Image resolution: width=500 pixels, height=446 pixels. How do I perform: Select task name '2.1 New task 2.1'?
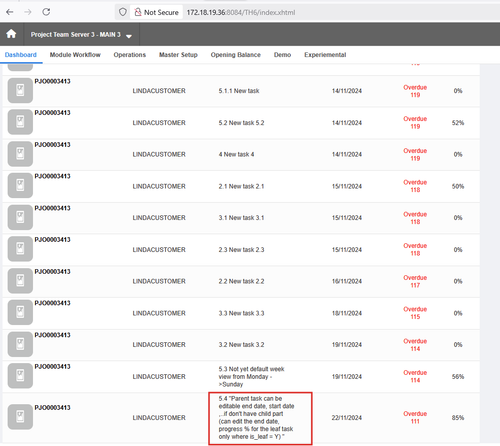tap(241, 186)
